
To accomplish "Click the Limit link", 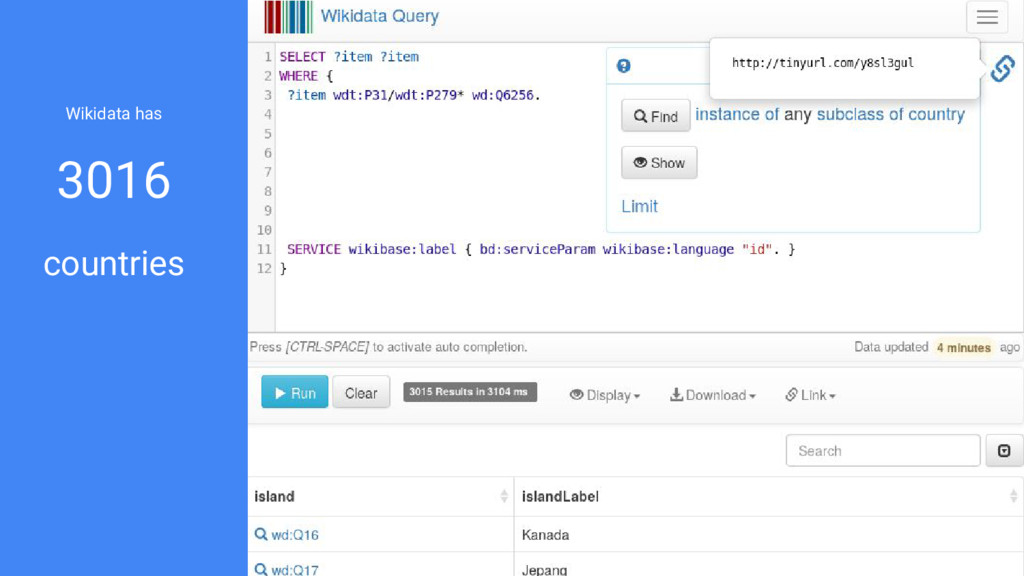I will pyautogui.click(x=639, y=206).
